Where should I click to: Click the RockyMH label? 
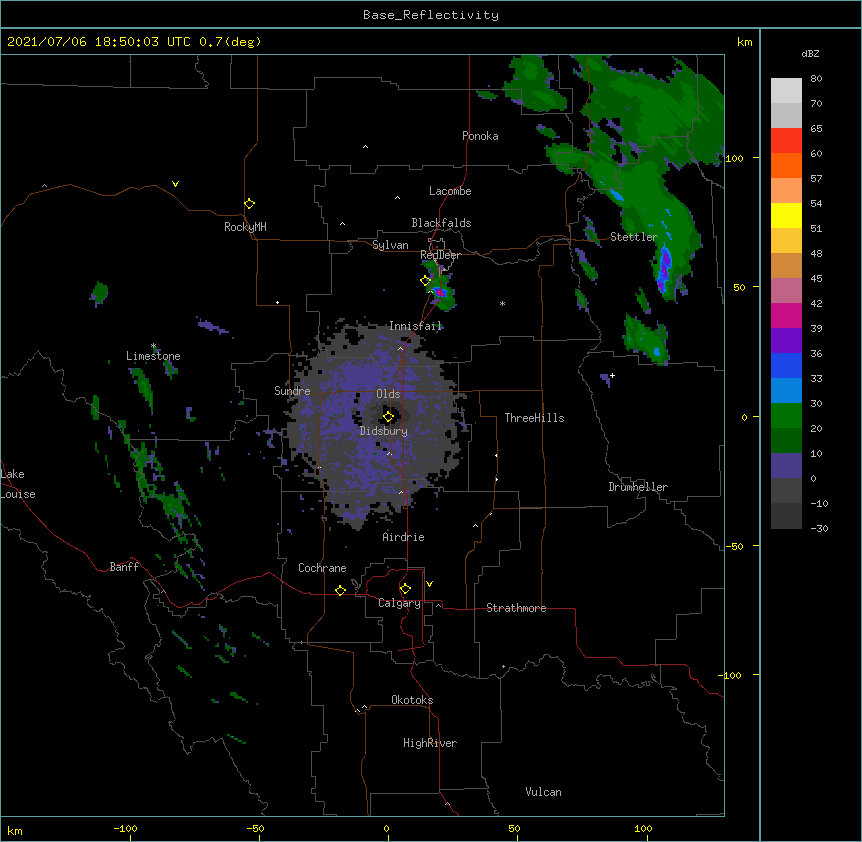coord(245,227)
